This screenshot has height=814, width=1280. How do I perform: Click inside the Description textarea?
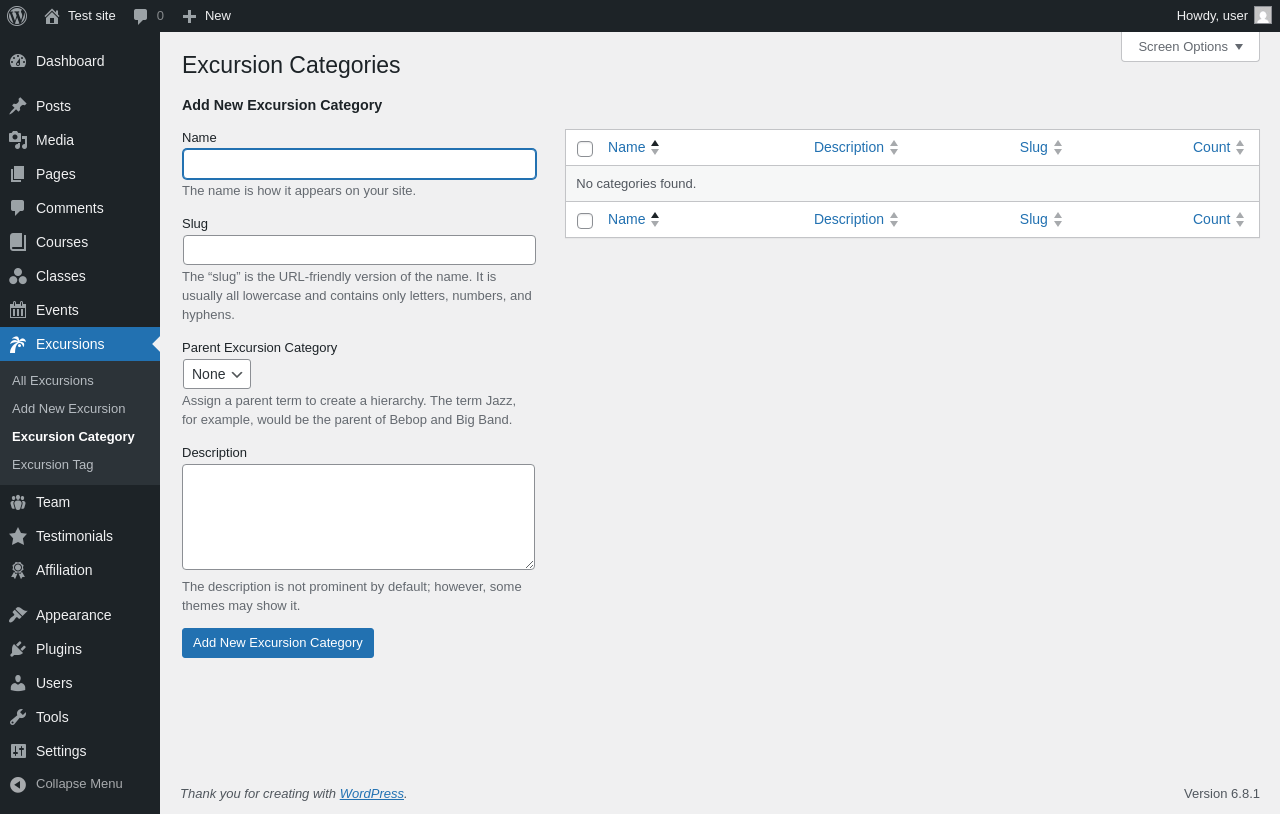click(x=358, y=517)
